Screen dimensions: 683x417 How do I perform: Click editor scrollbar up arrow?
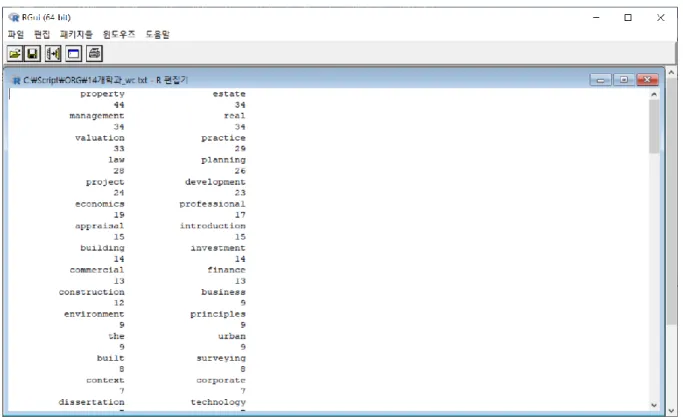654,94
